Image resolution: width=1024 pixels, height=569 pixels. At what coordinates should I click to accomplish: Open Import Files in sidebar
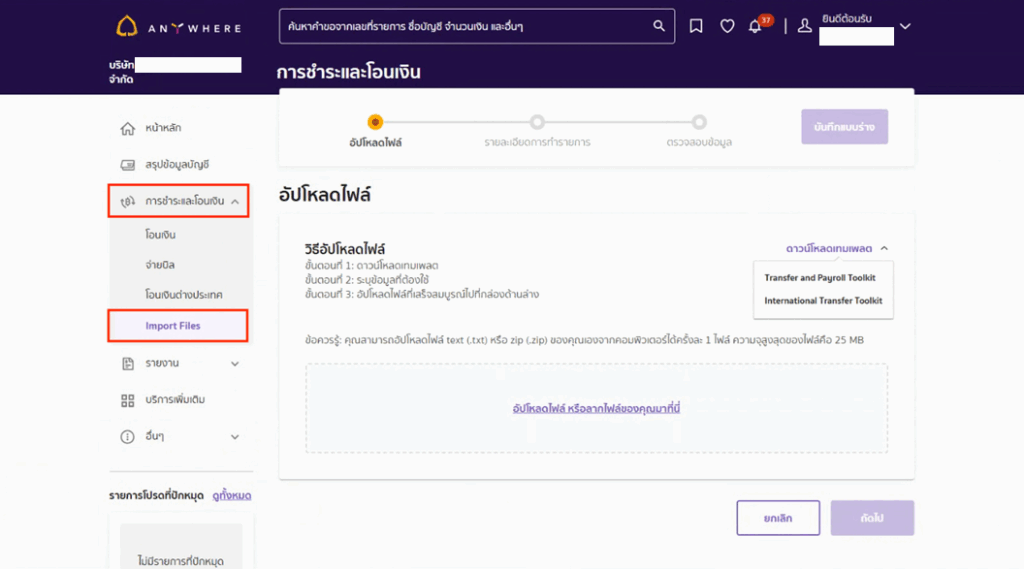(173, 326)
